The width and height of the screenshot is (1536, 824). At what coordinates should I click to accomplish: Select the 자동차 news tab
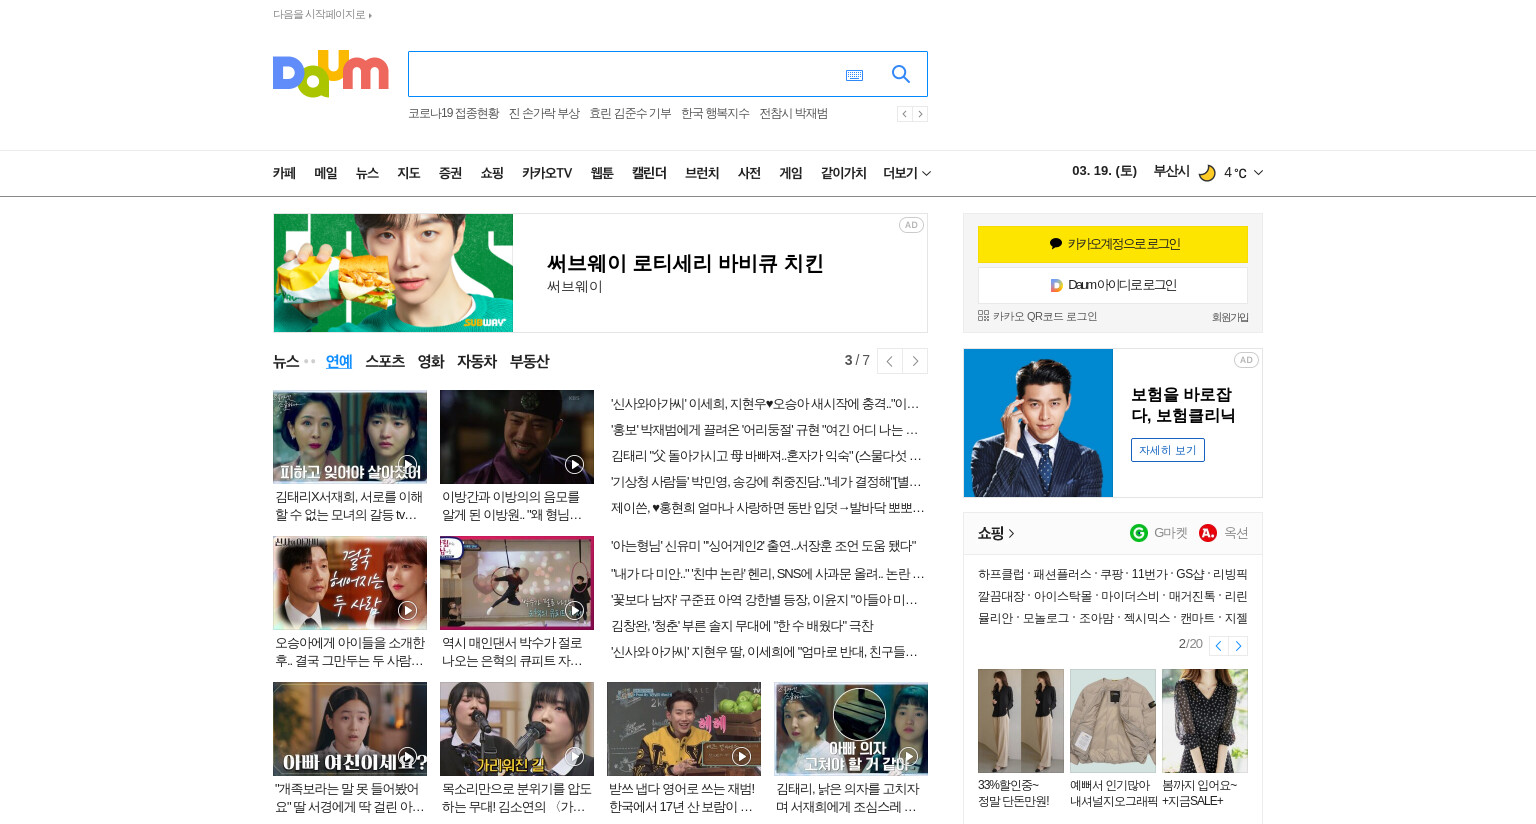[477, 361]
